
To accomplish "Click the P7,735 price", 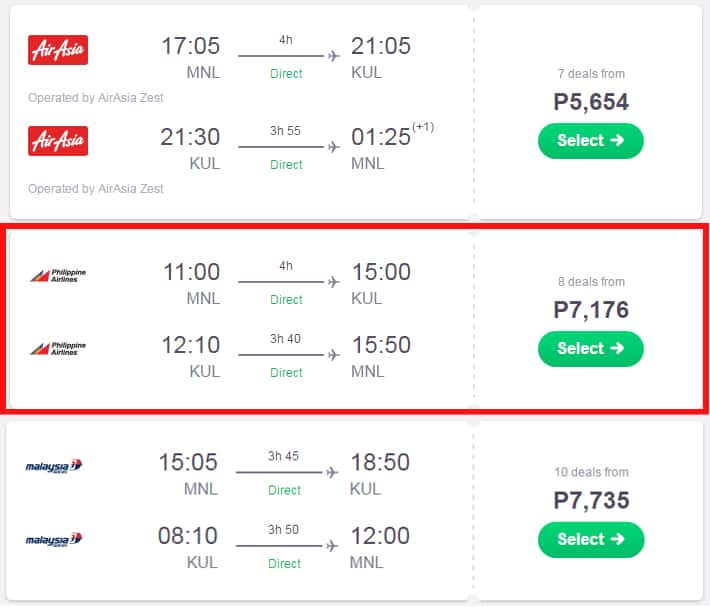I will coord(591,500).
